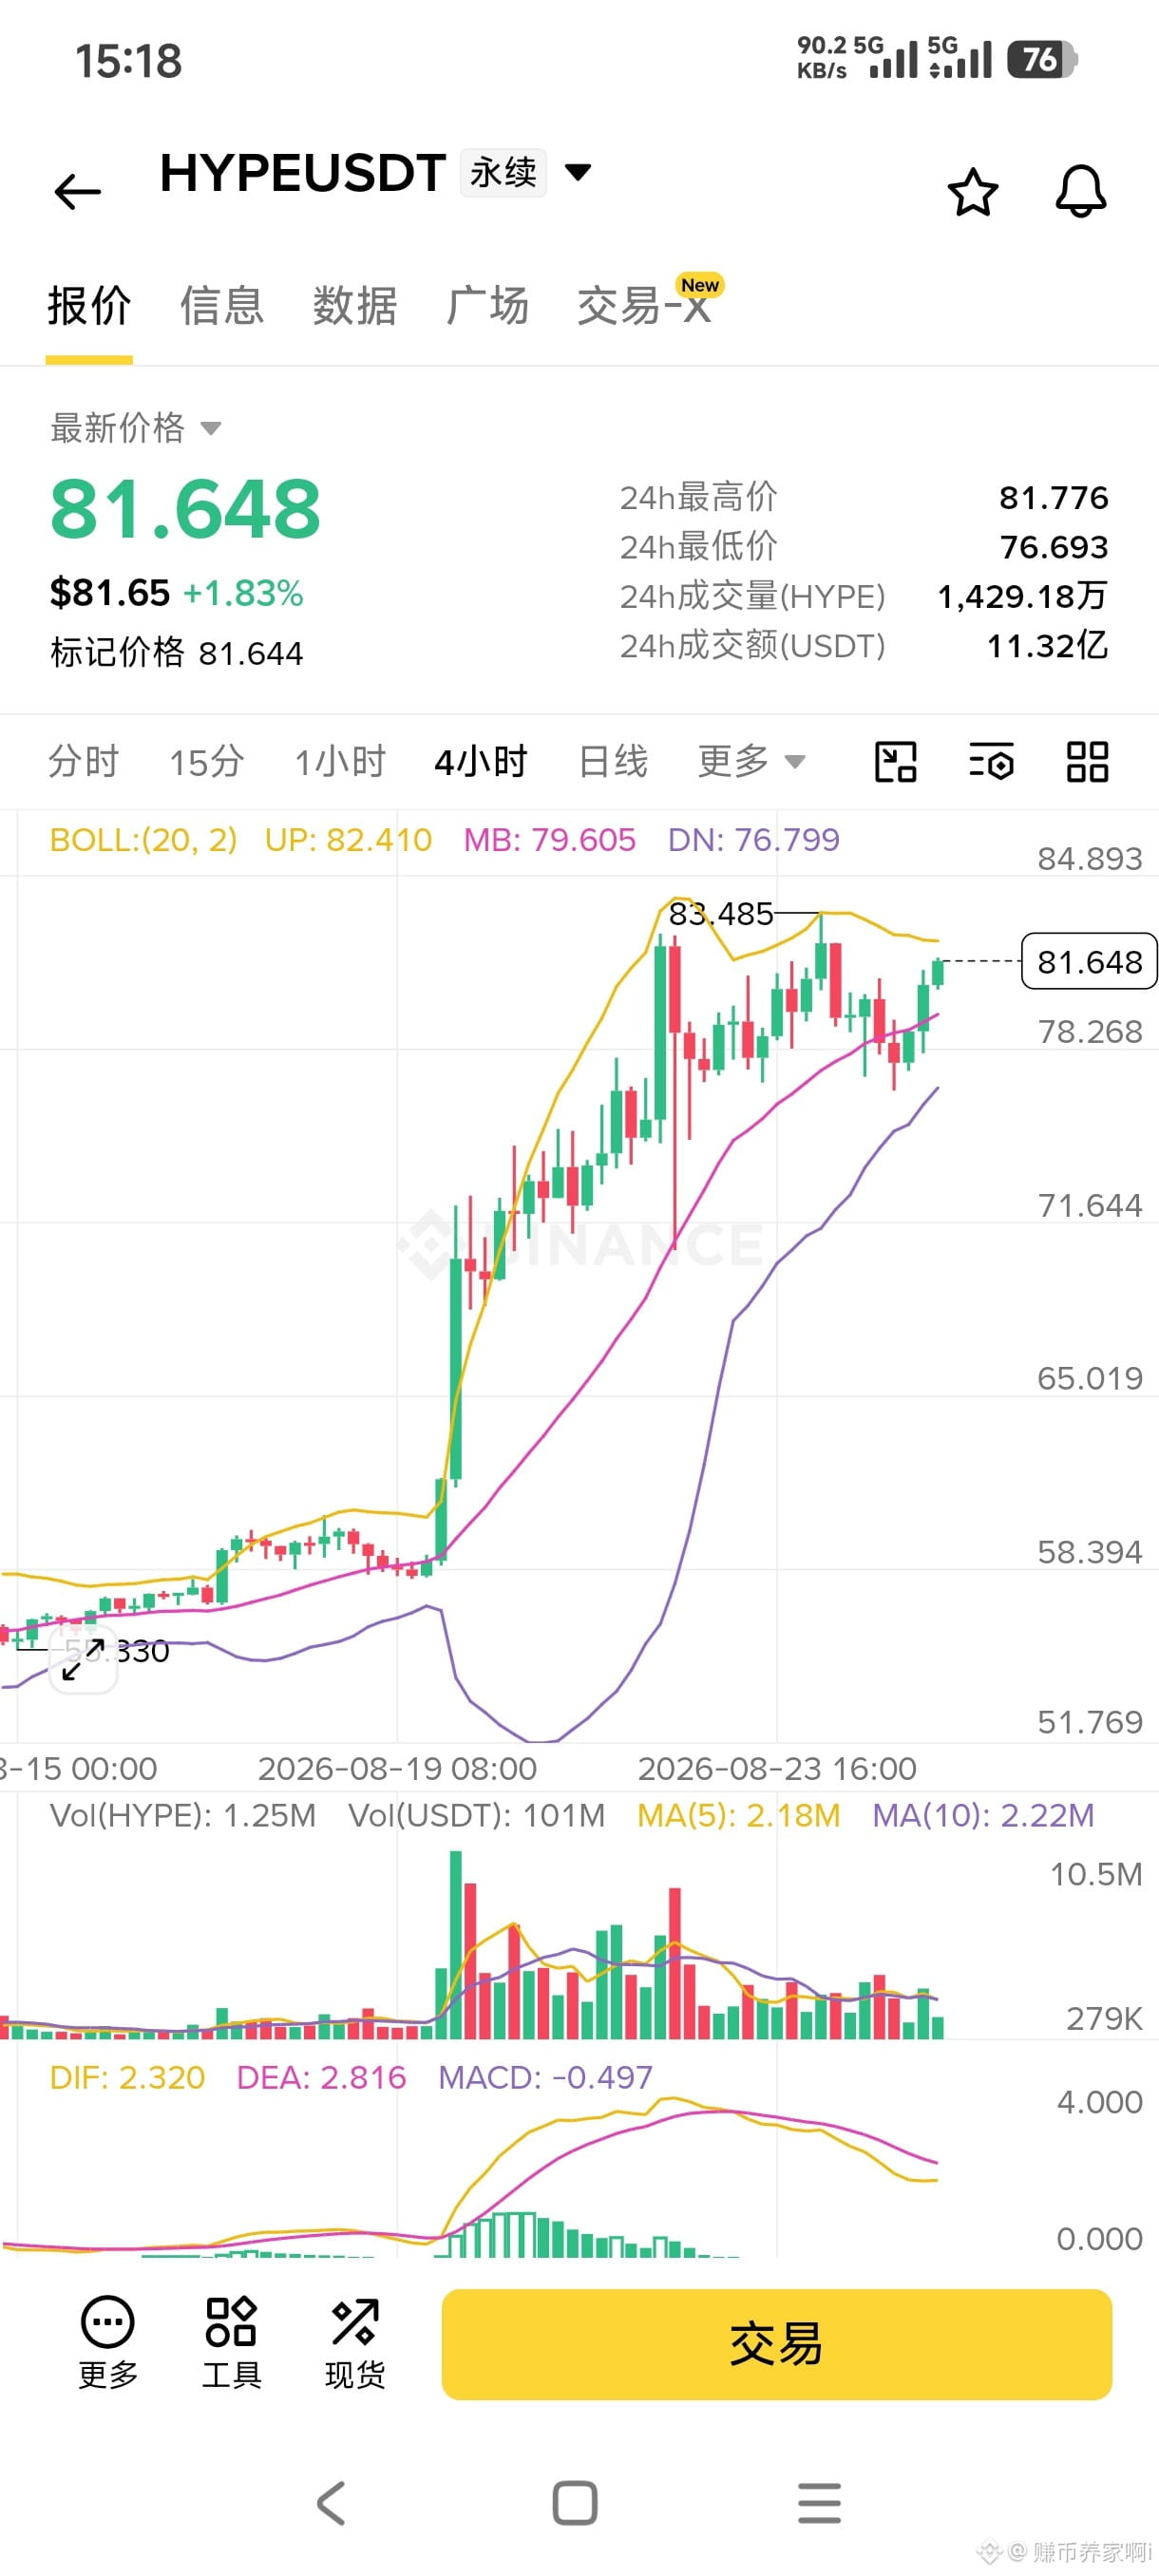The image size is (1159, 2576).
Task: Tap 24h成交量 1,429.18万 value
Action: [1022, 597]
